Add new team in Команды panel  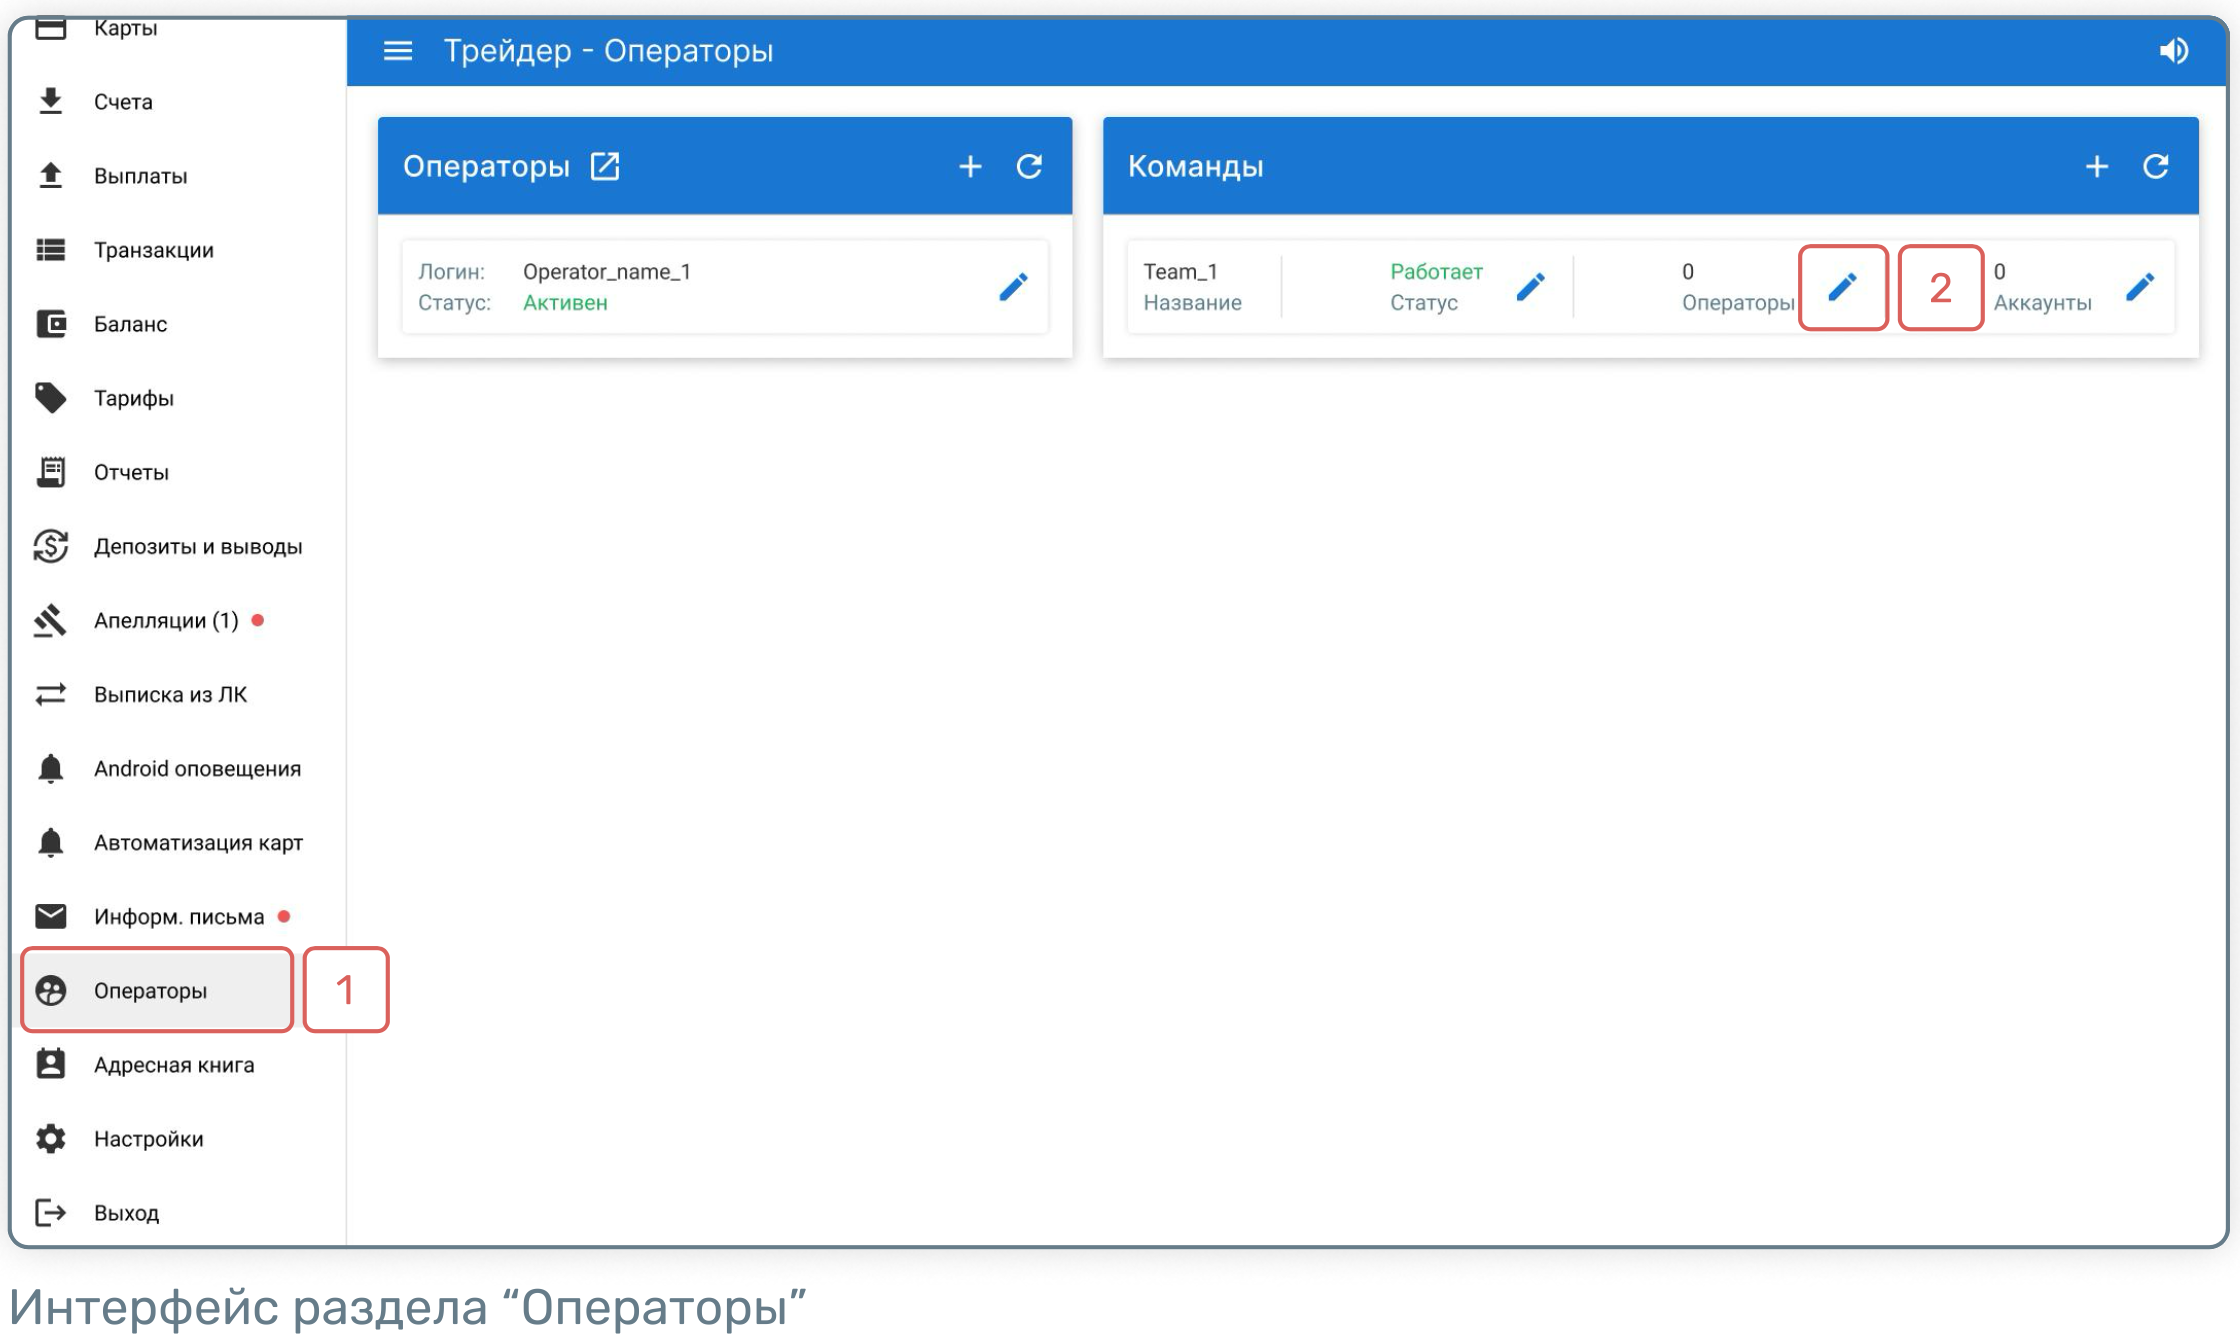point(2097,166)
